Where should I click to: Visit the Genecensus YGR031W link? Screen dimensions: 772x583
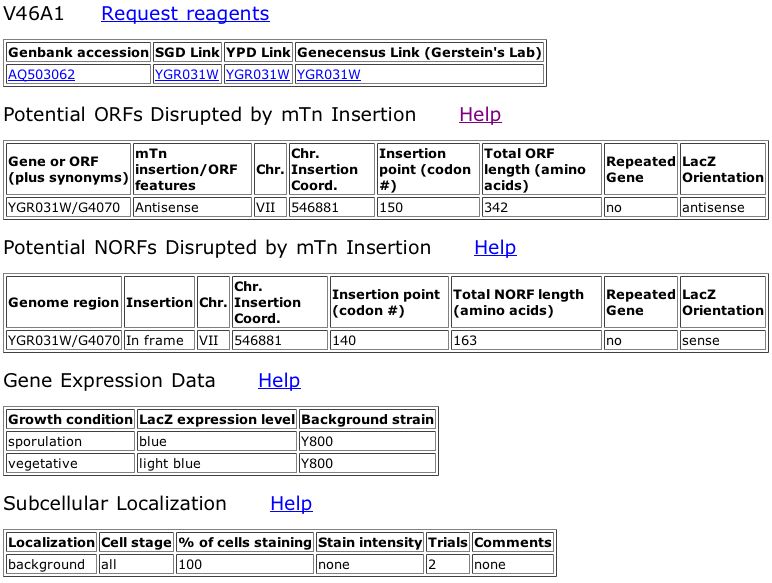click(328, 74)
